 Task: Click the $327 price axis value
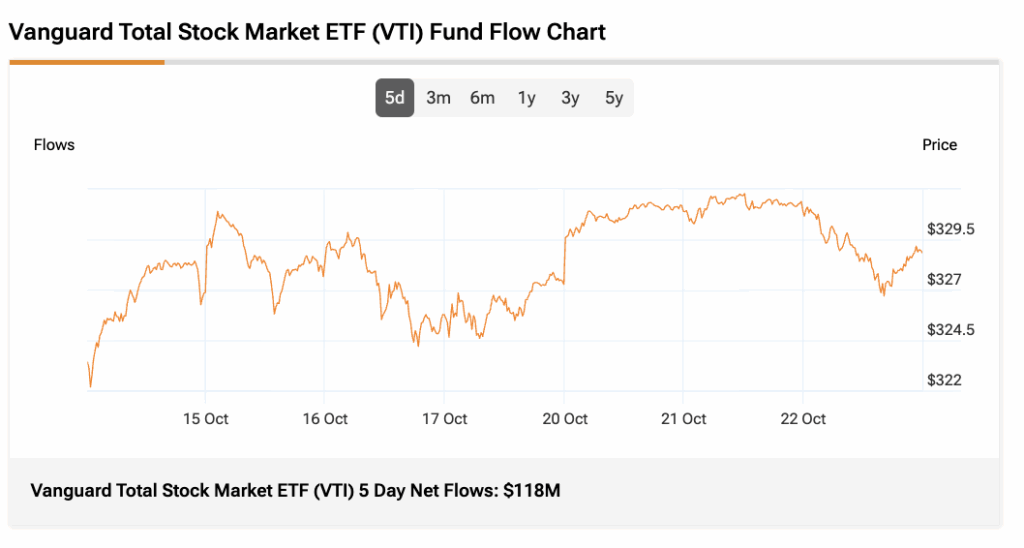(x=944, y=279)
